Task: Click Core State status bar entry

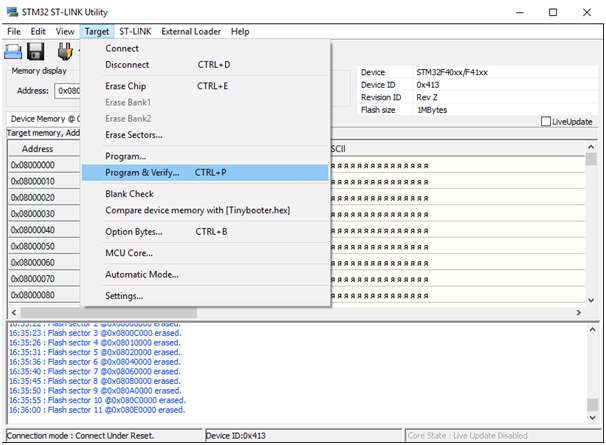Action: pos(503,436)
